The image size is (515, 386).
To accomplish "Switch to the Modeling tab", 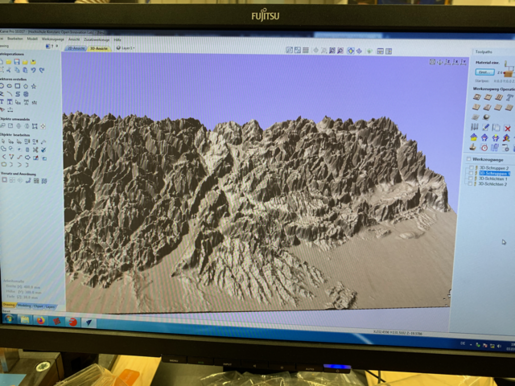I will 24,305.
